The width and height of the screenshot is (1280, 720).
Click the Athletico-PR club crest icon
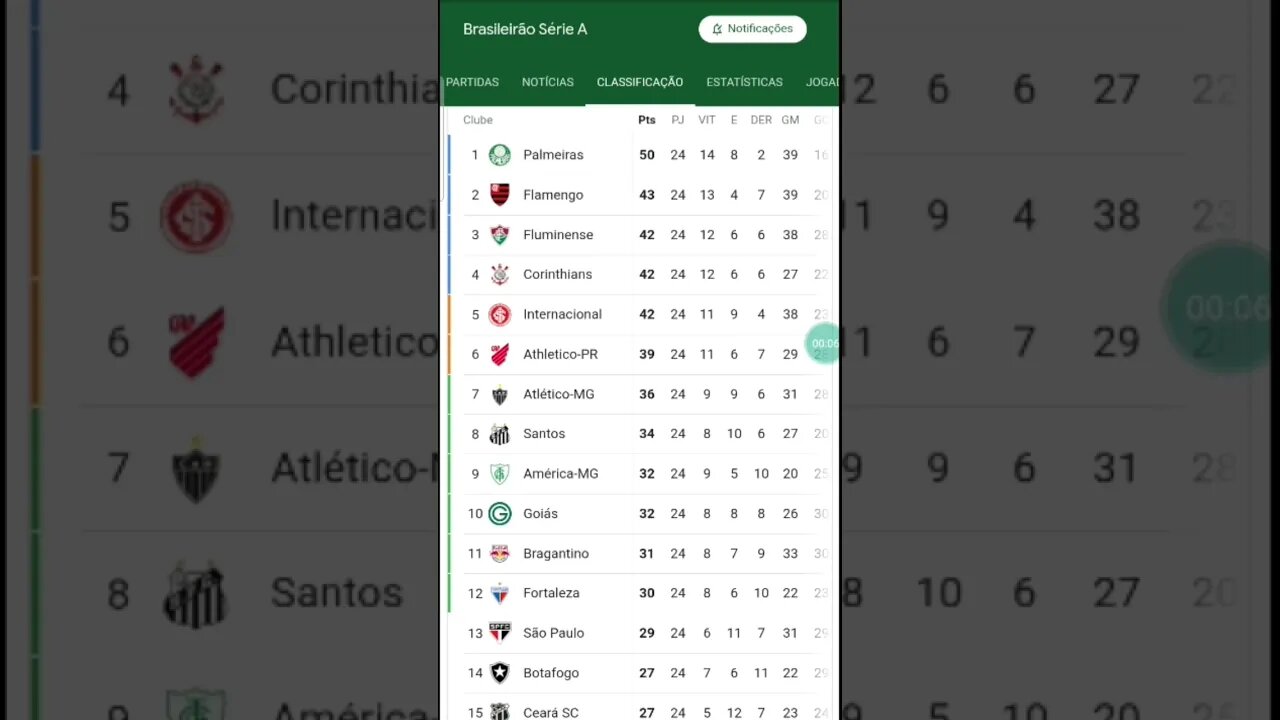[499, 354]
